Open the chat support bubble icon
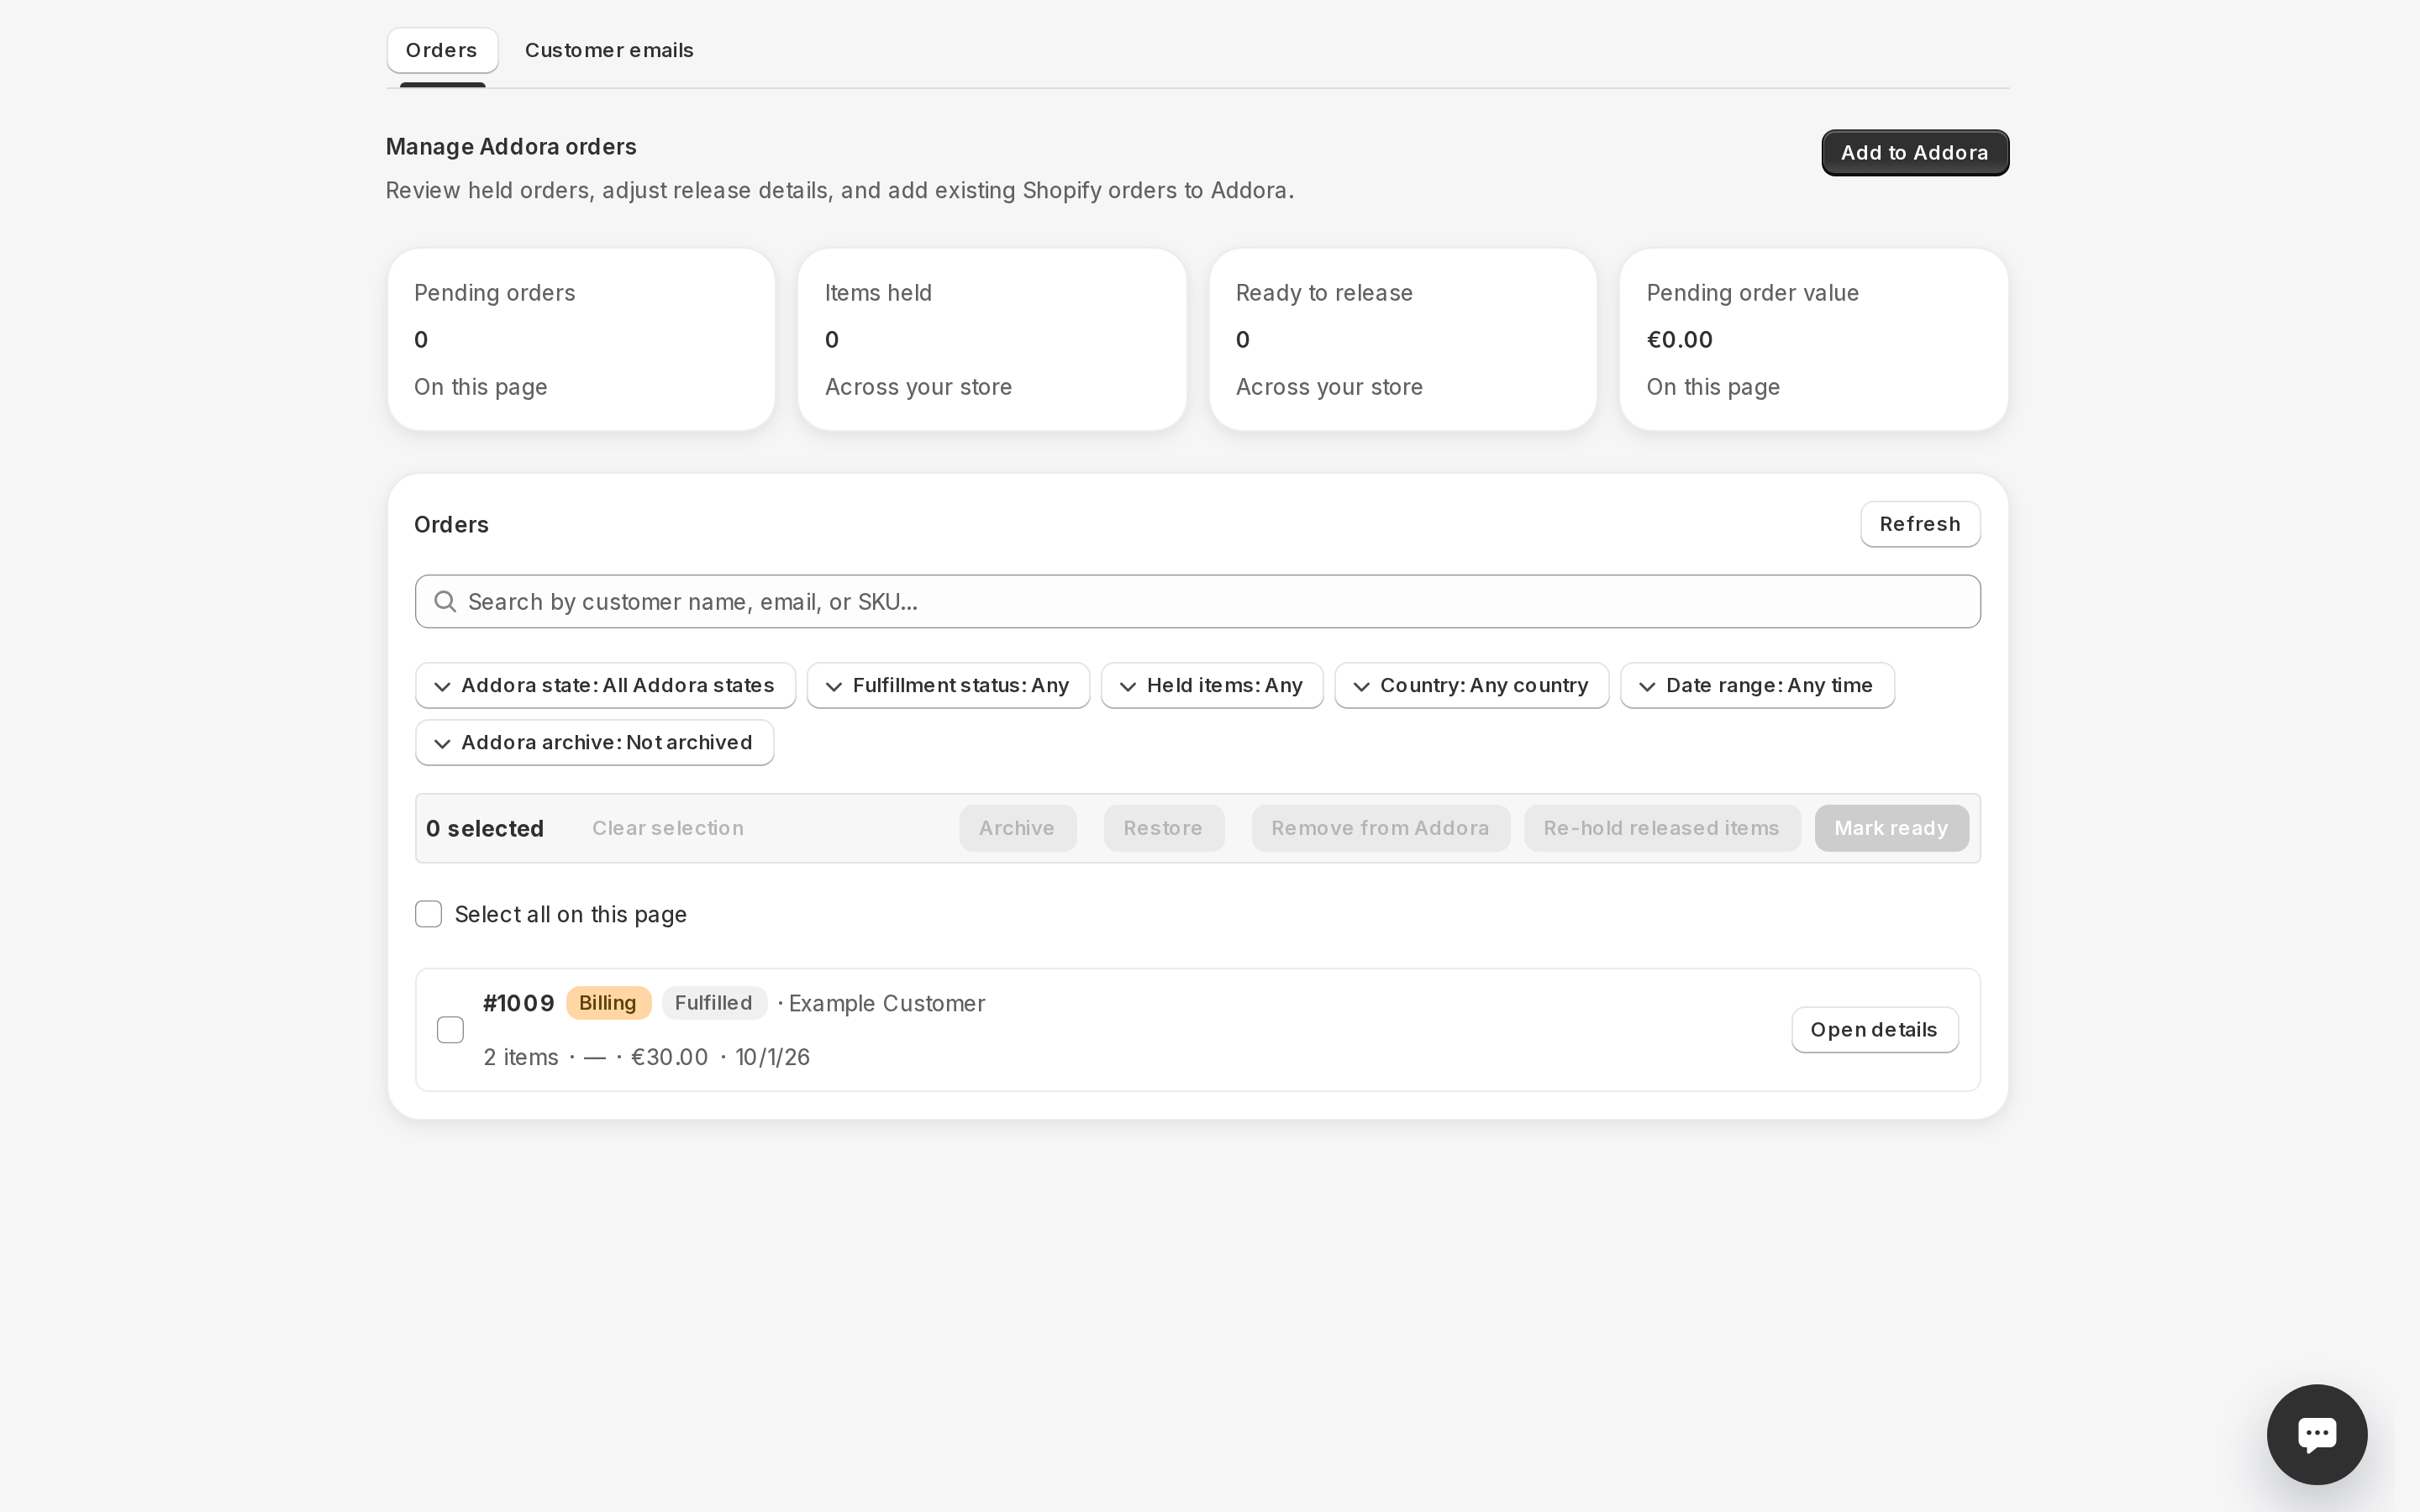This screenshot has width=2420, height=1512. [x=2316, y=1434]
